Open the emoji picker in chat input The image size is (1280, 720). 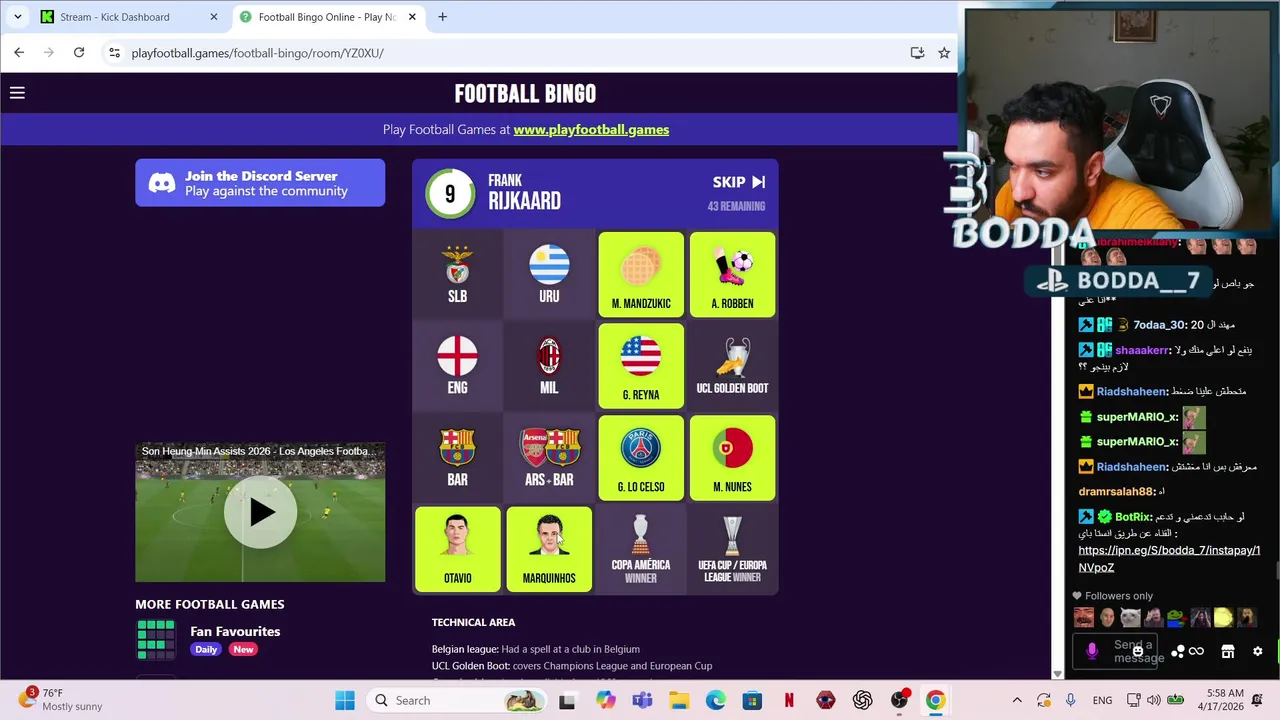point(1137,652)
